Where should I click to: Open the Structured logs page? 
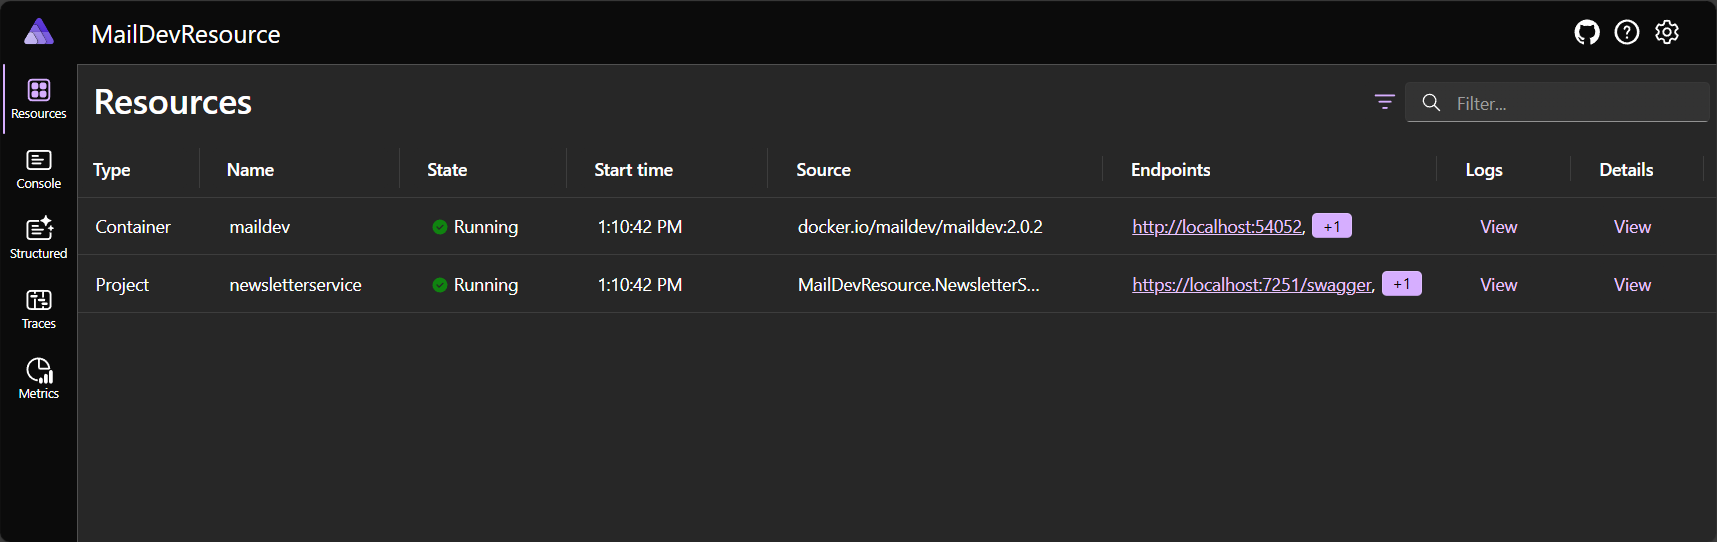tap(39, 239)
